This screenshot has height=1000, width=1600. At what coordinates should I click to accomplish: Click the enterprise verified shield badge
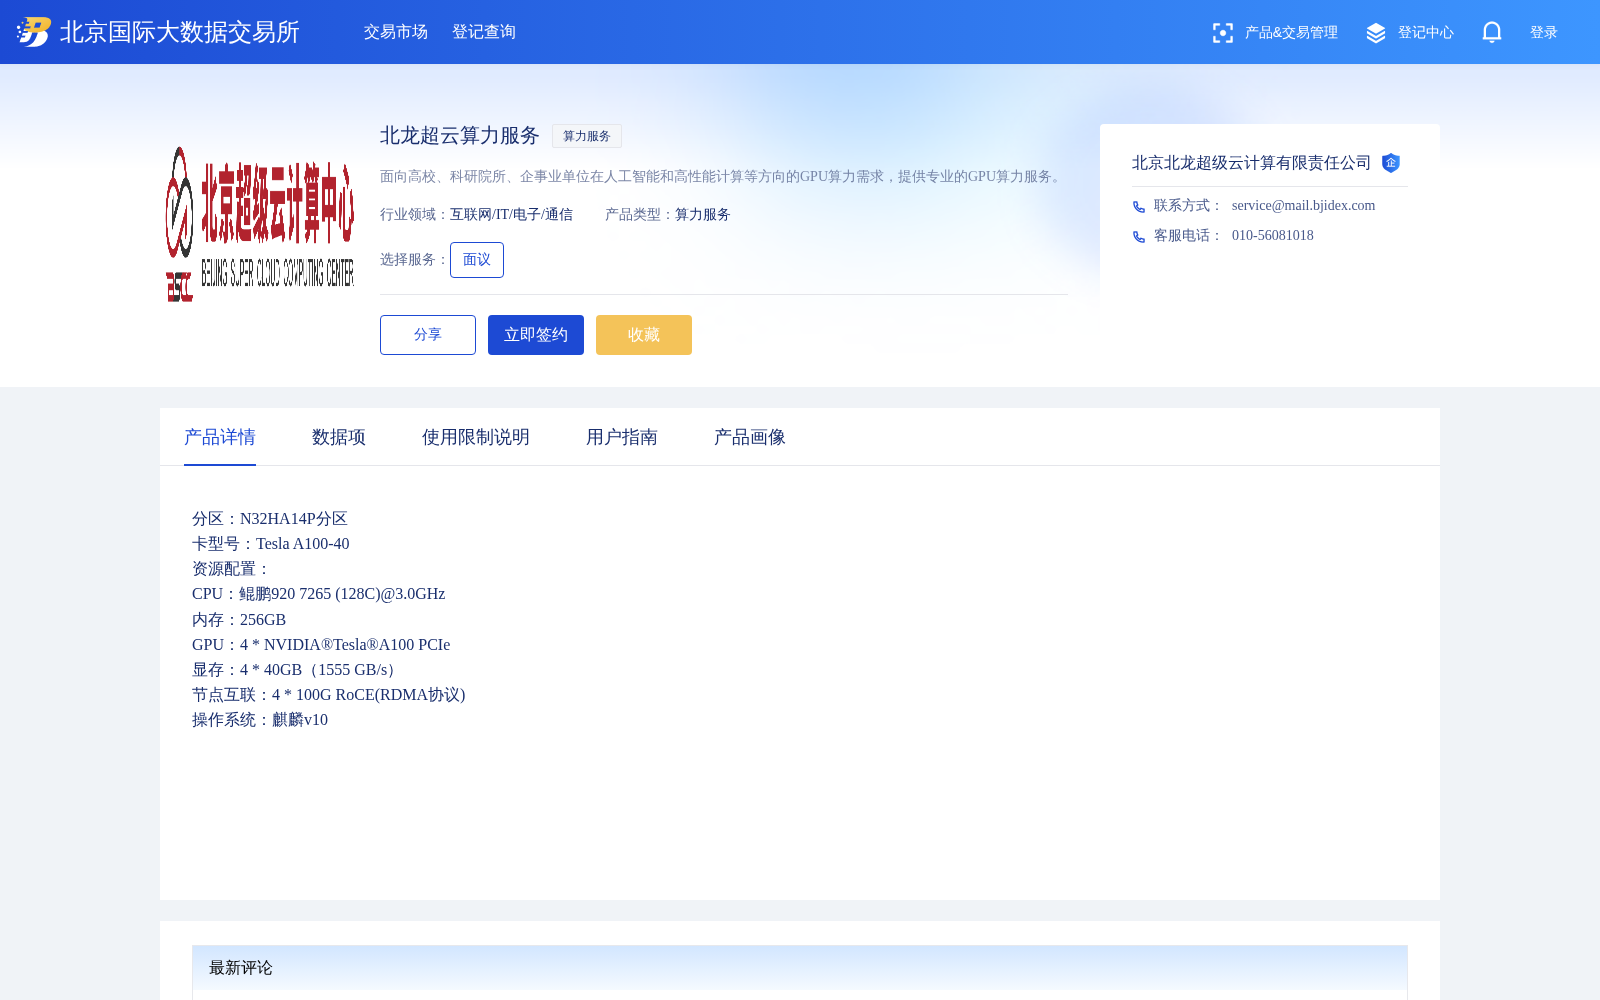click(1391, 163)
